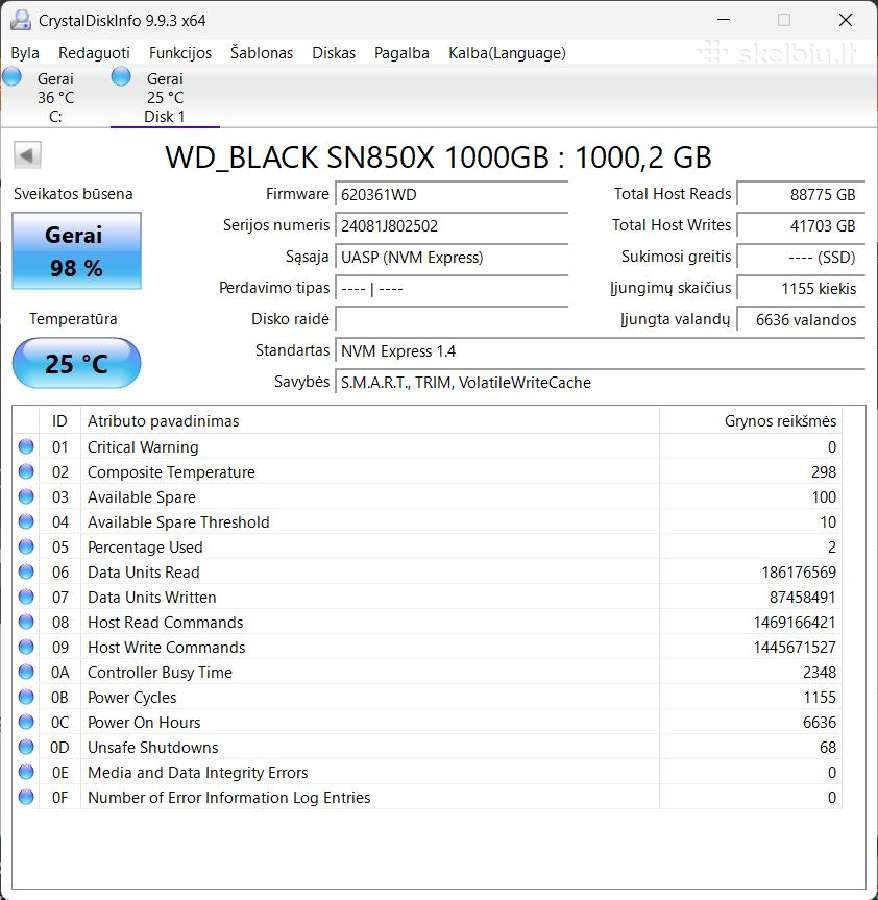Click the Power On Hours attribute name

click(144, 722)
